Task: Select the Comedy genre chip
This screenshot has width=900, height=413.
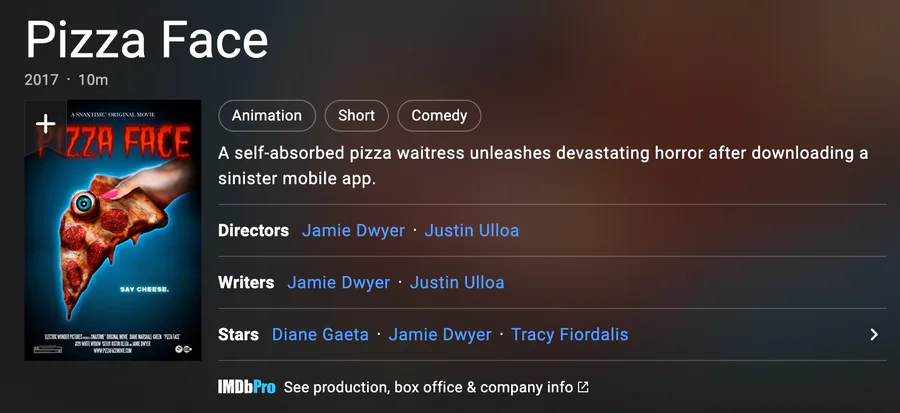Action: point(439,116)
